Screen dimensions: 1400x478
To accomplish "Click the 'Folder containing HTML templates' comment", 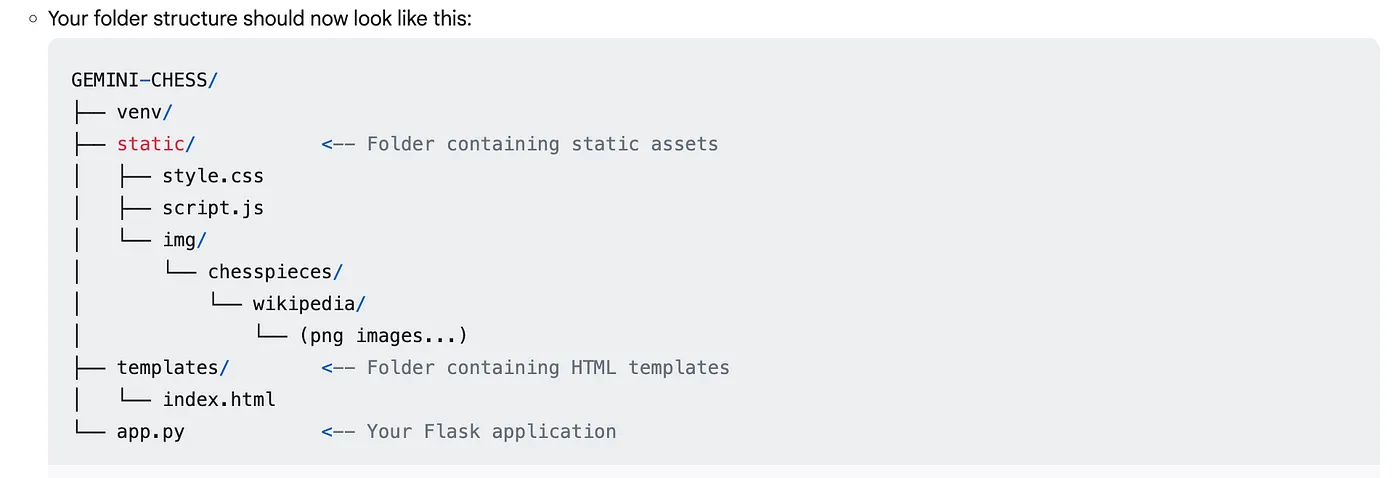I will (548, 368).
